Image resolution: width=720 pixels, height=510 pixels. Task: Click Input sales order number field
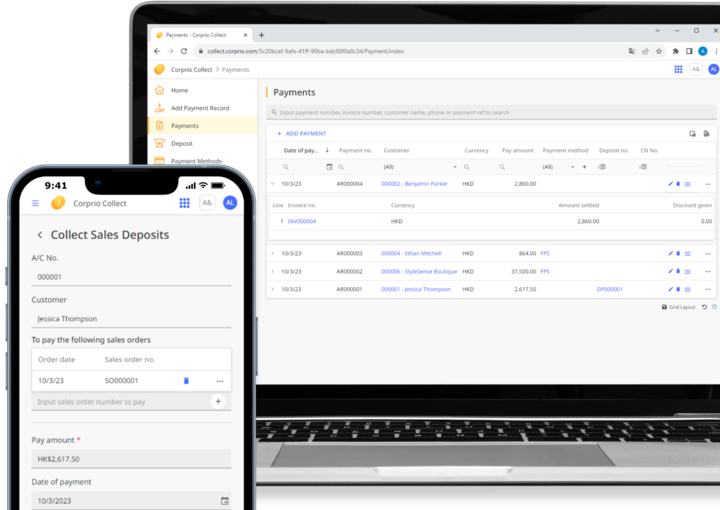tap(121, 402)
